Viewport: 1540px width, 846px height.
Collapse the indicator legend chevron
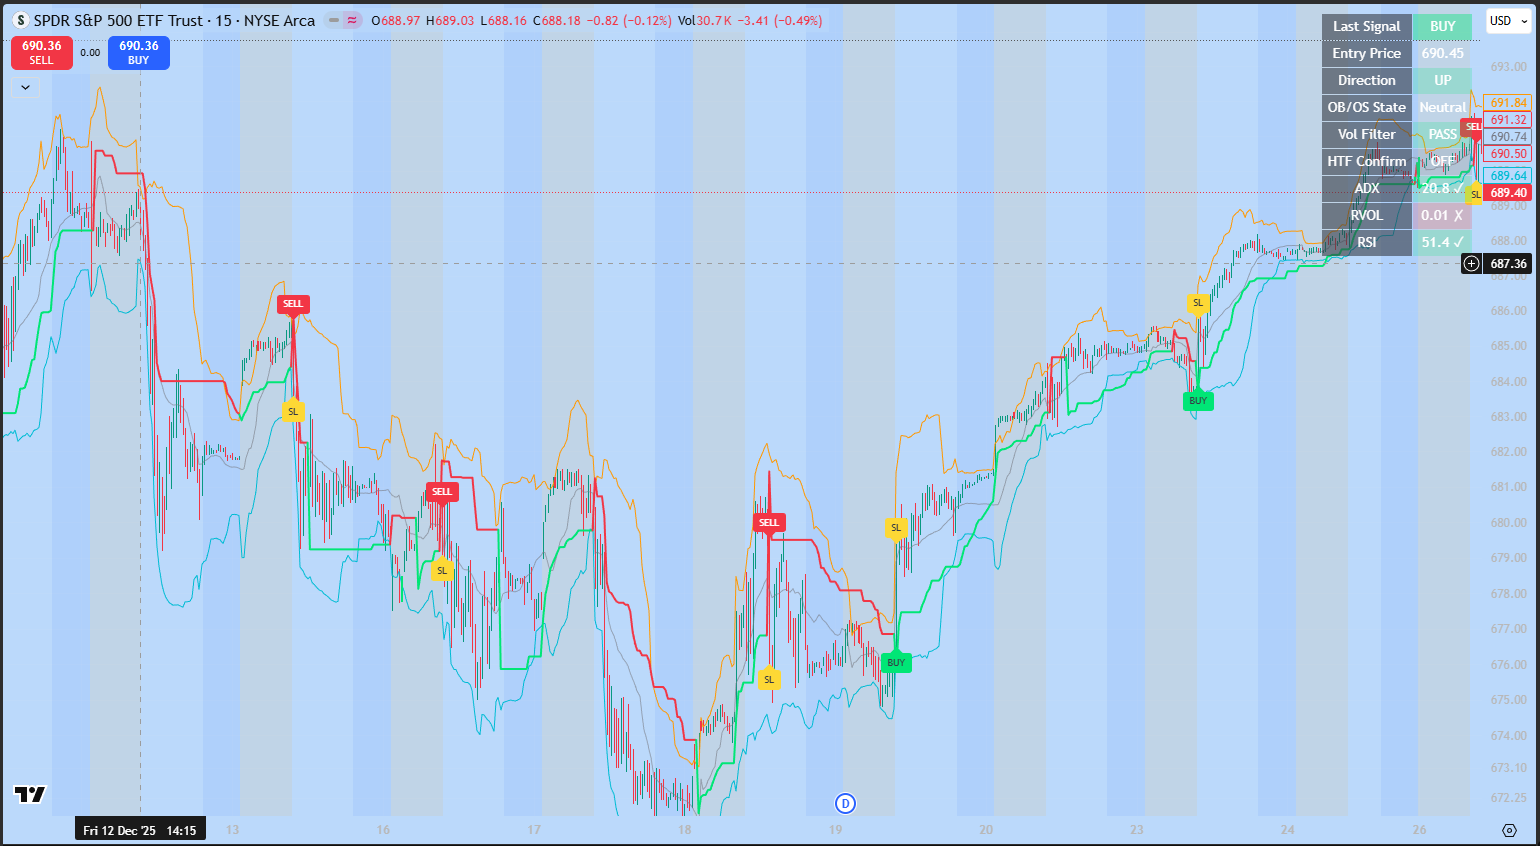(x=25, y=87)
